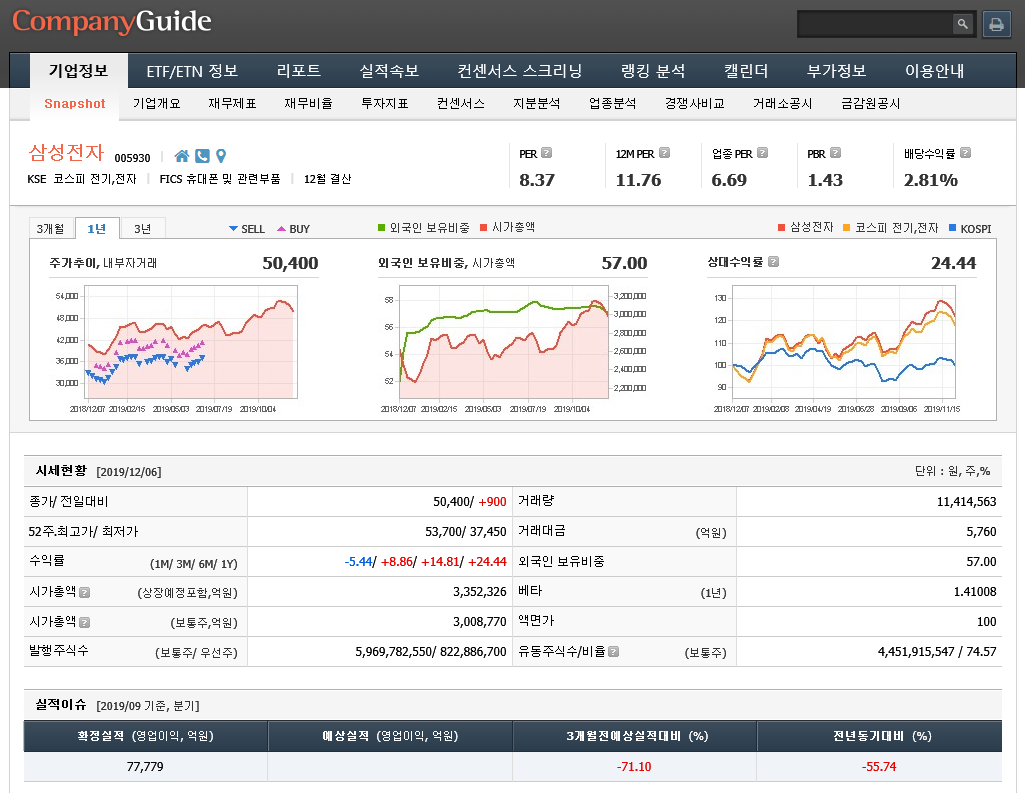Switch to the 재무비율 sub-tab
This screenshot has height=793, width=1025.
tap(309, 103)
